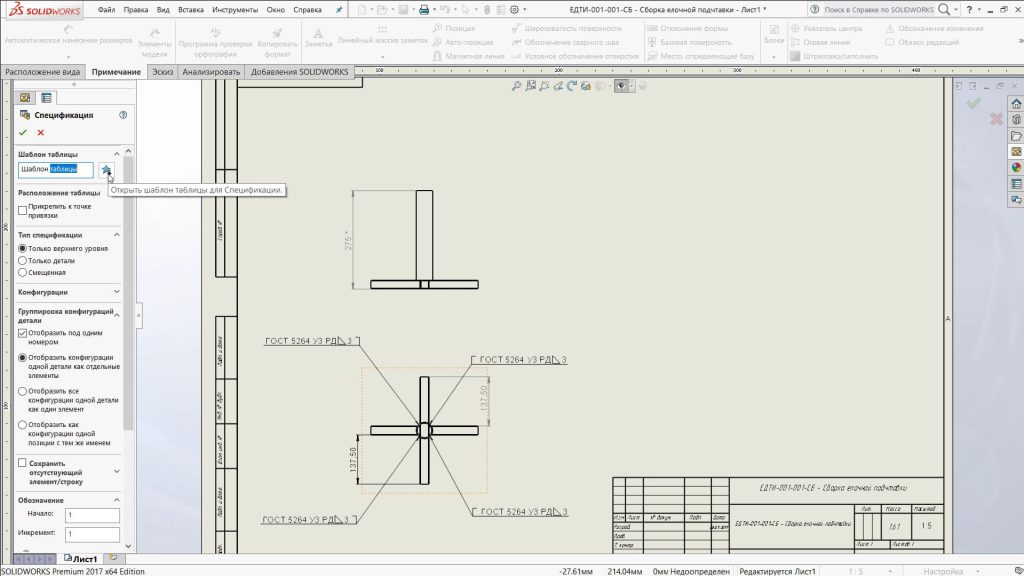Click the Настройка status bar entry
This screenshot has height=576, width=1024.
tap(943, 571)
